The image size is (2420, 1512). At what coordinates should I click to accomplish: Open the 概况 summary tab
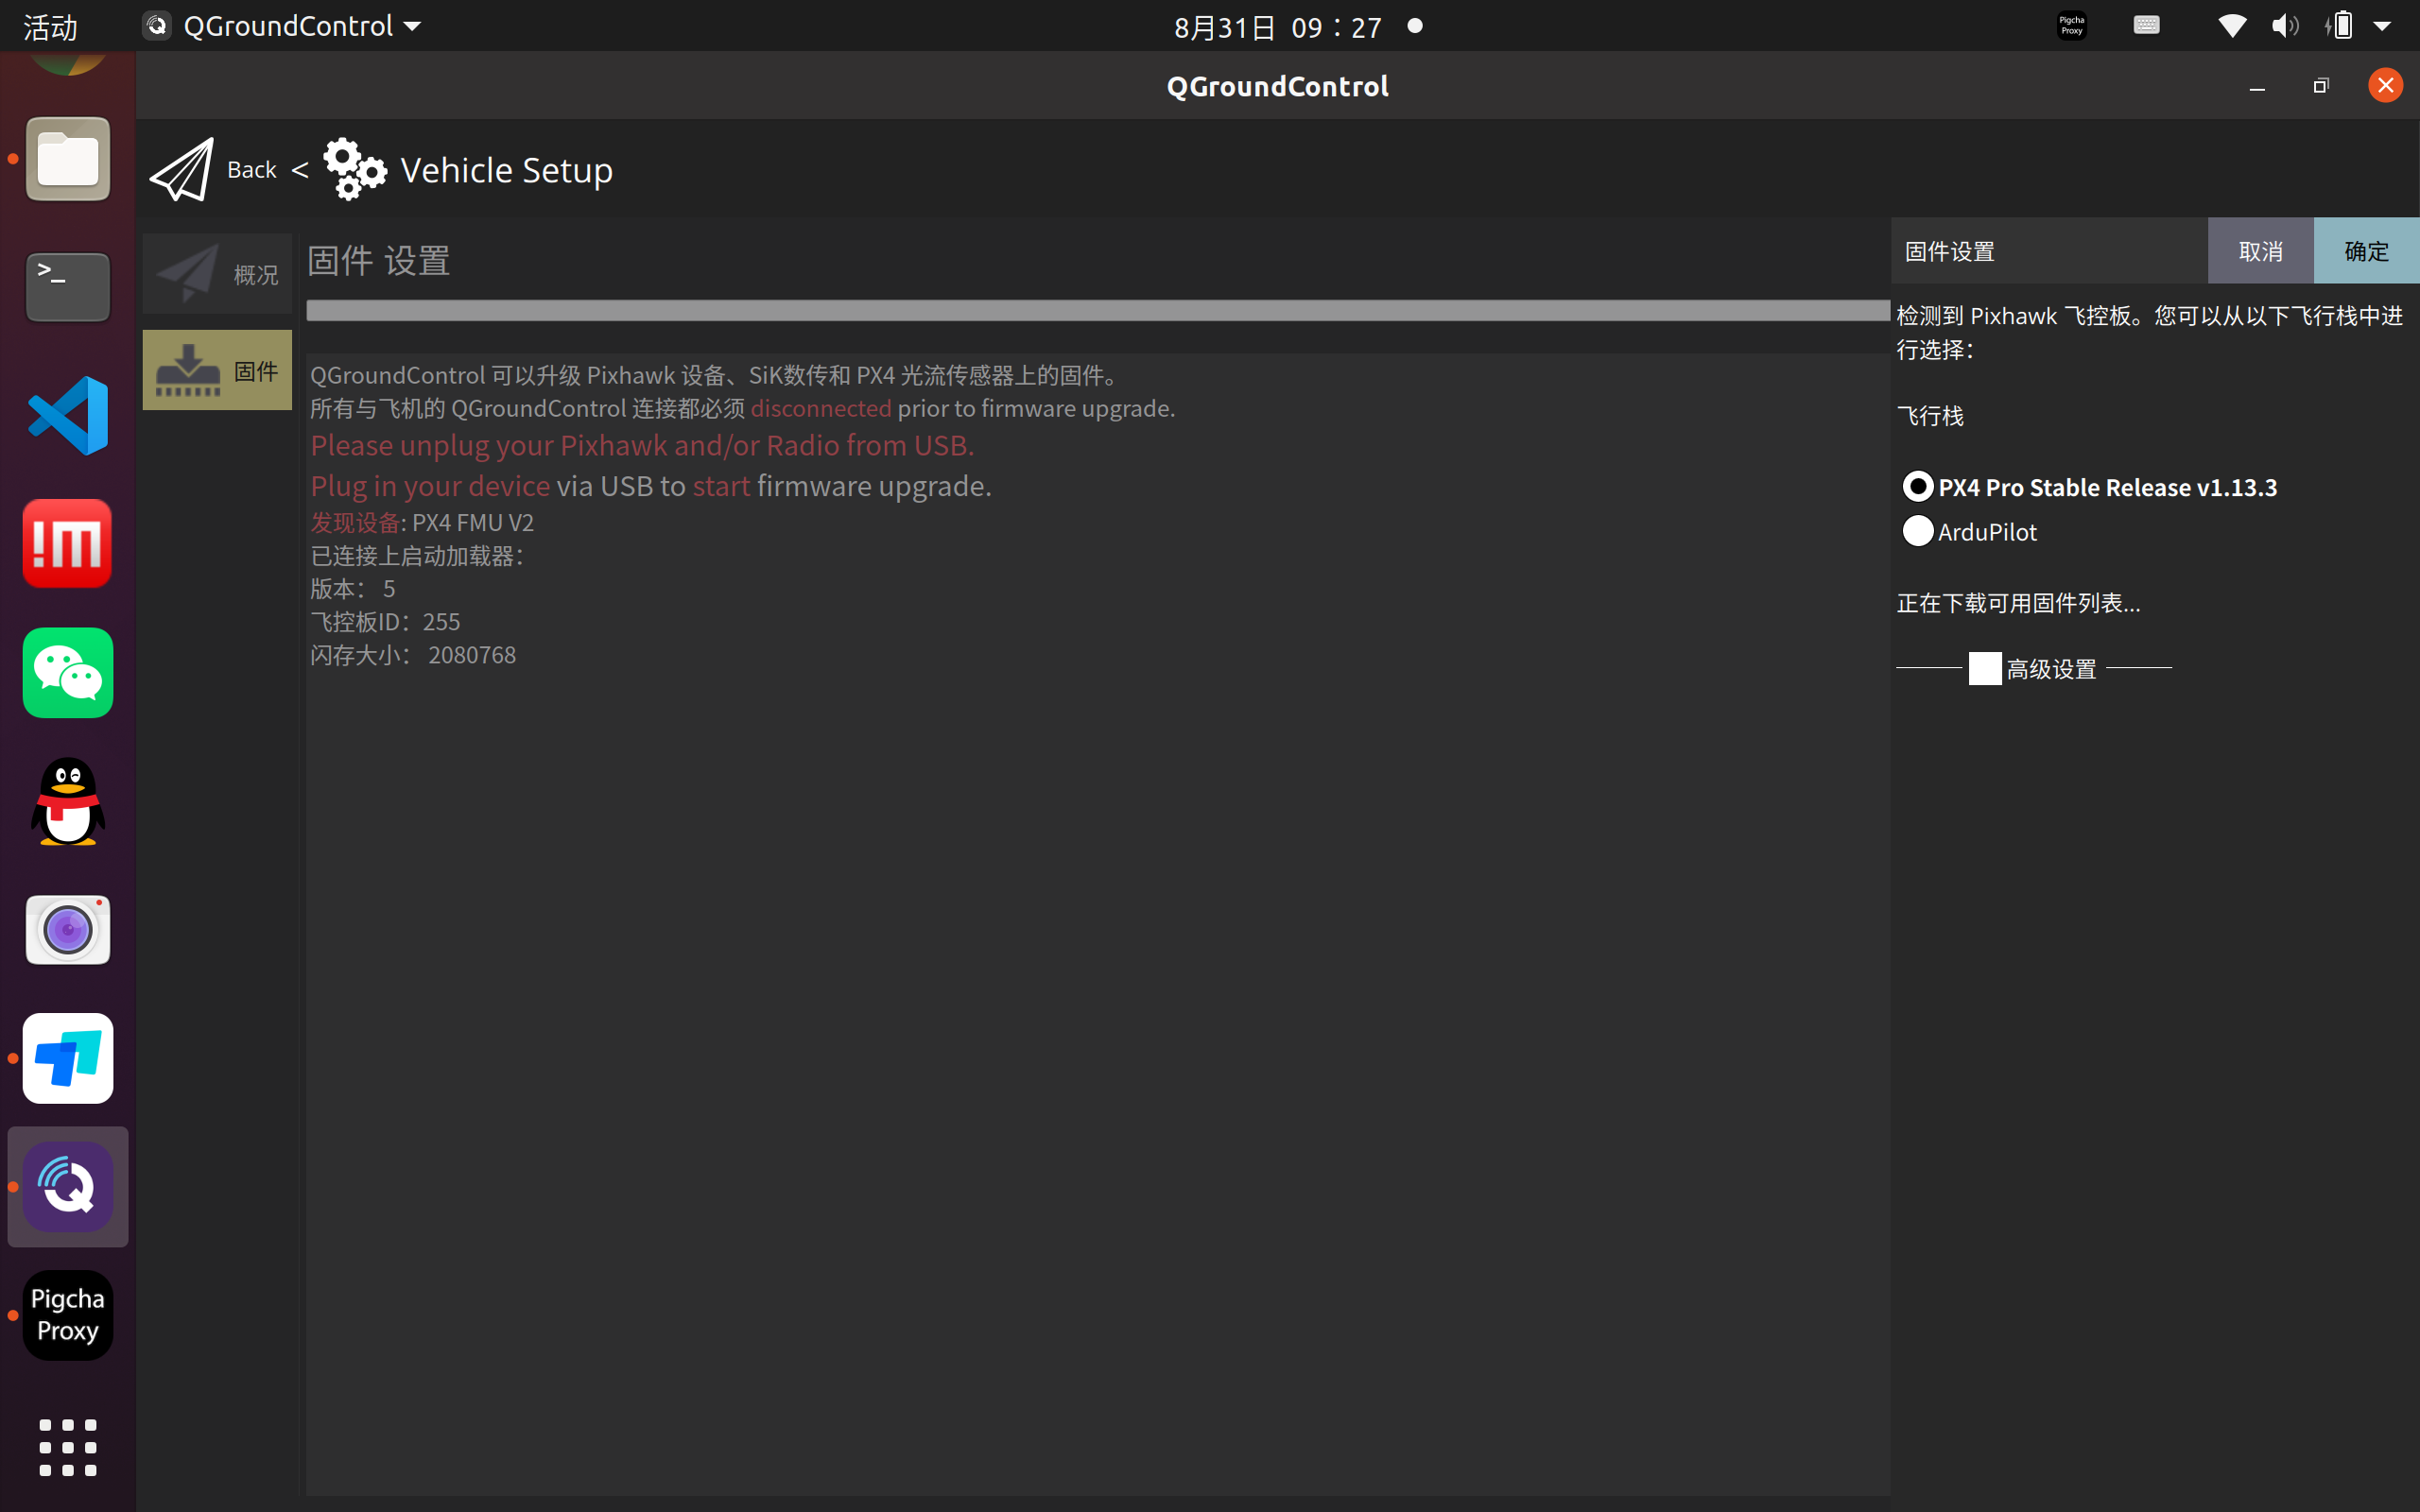click(x=217, y=274)
